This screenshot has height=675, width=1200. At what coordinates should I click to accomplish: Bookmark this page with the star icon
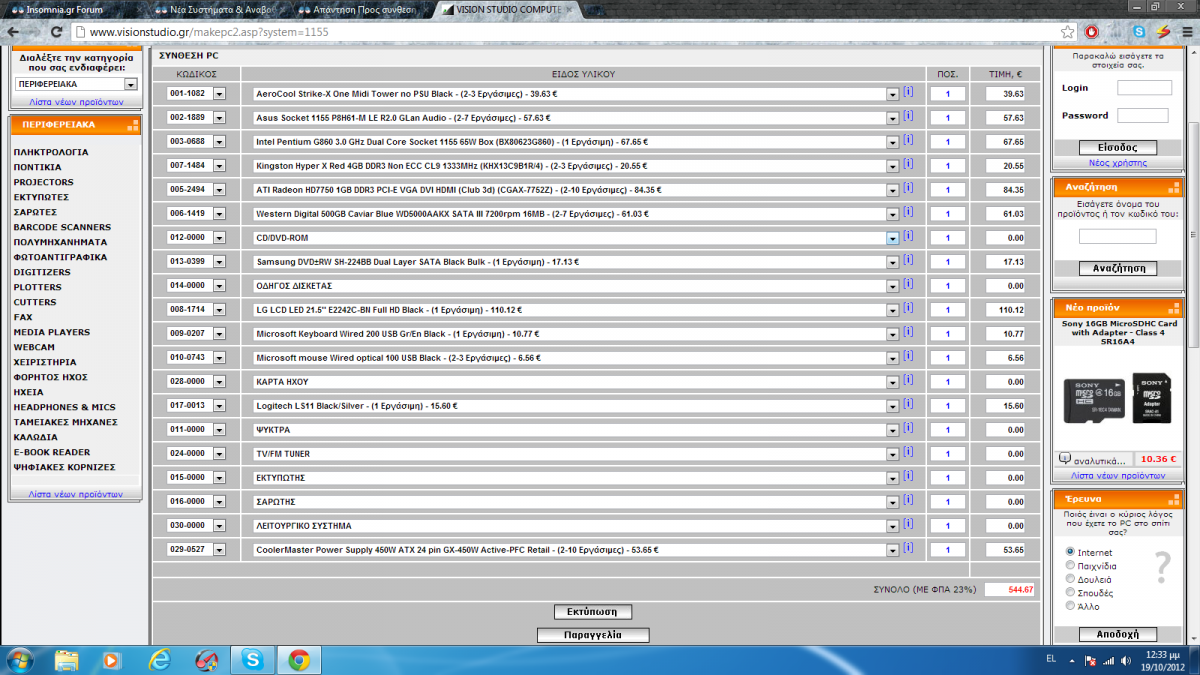click(1068, 32)
